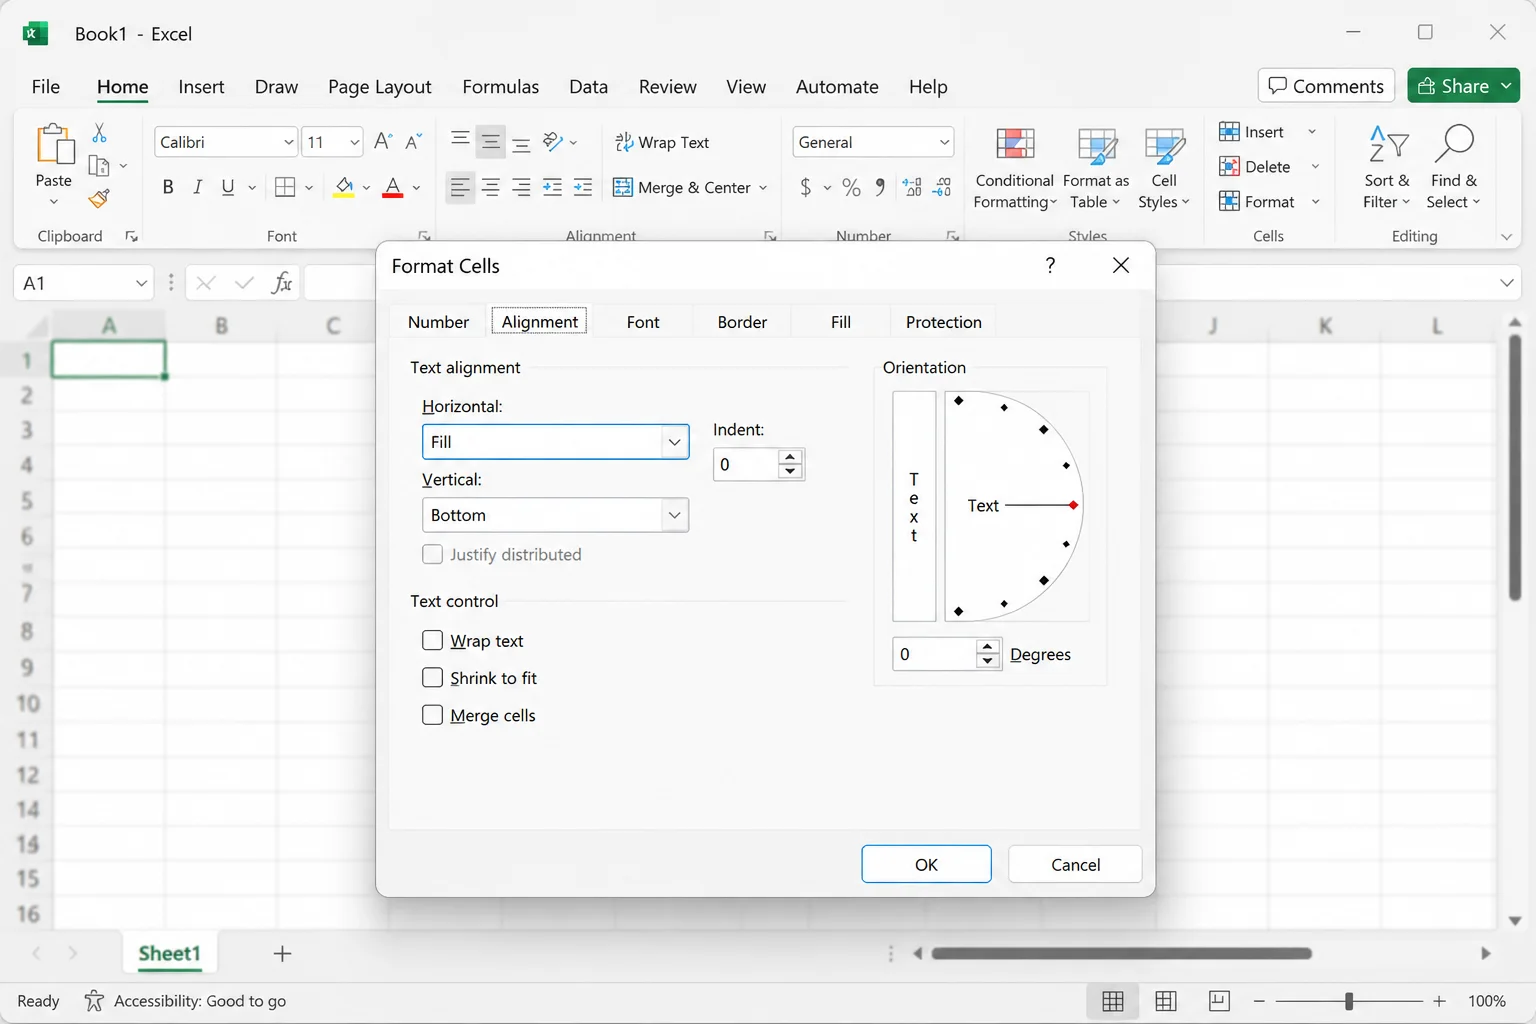1536x1024 pixels.
Task: Click the Accessibility status bar icon
Action: click(94, 1001)
